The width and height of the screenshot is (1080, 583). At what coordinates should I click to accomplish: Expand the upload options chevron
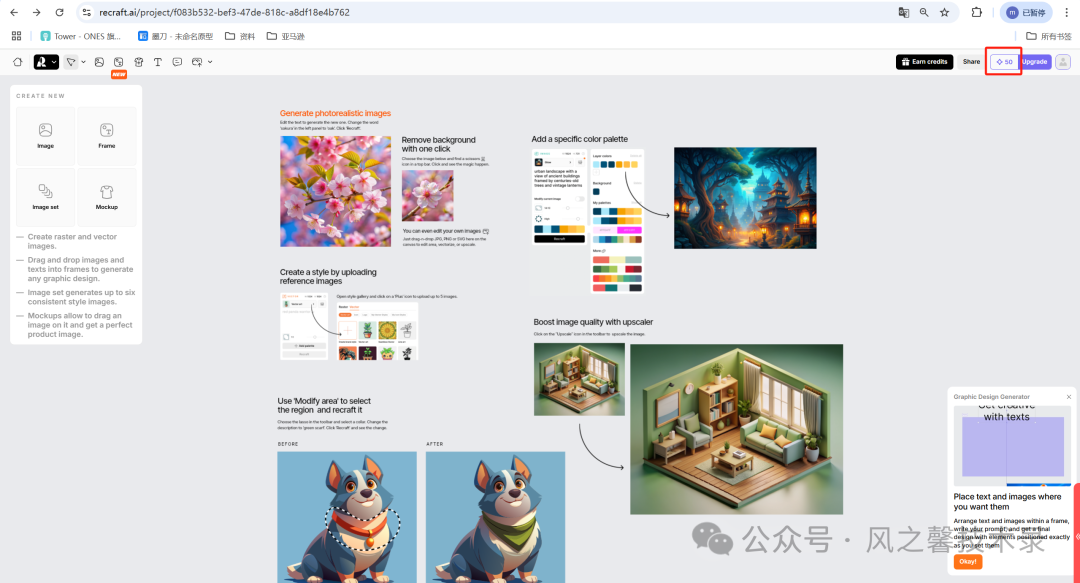tap(210, 62)
